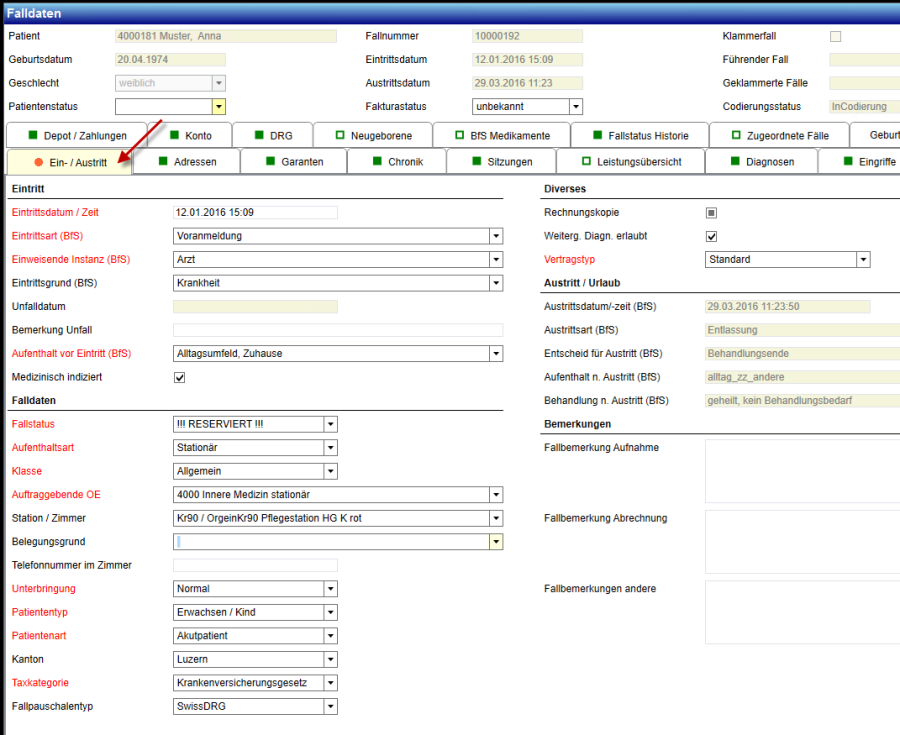Toggle the Rechnungskopie checkbox
Screen dimensions: 900x735
pyautogui.click(x=711, y=213)
